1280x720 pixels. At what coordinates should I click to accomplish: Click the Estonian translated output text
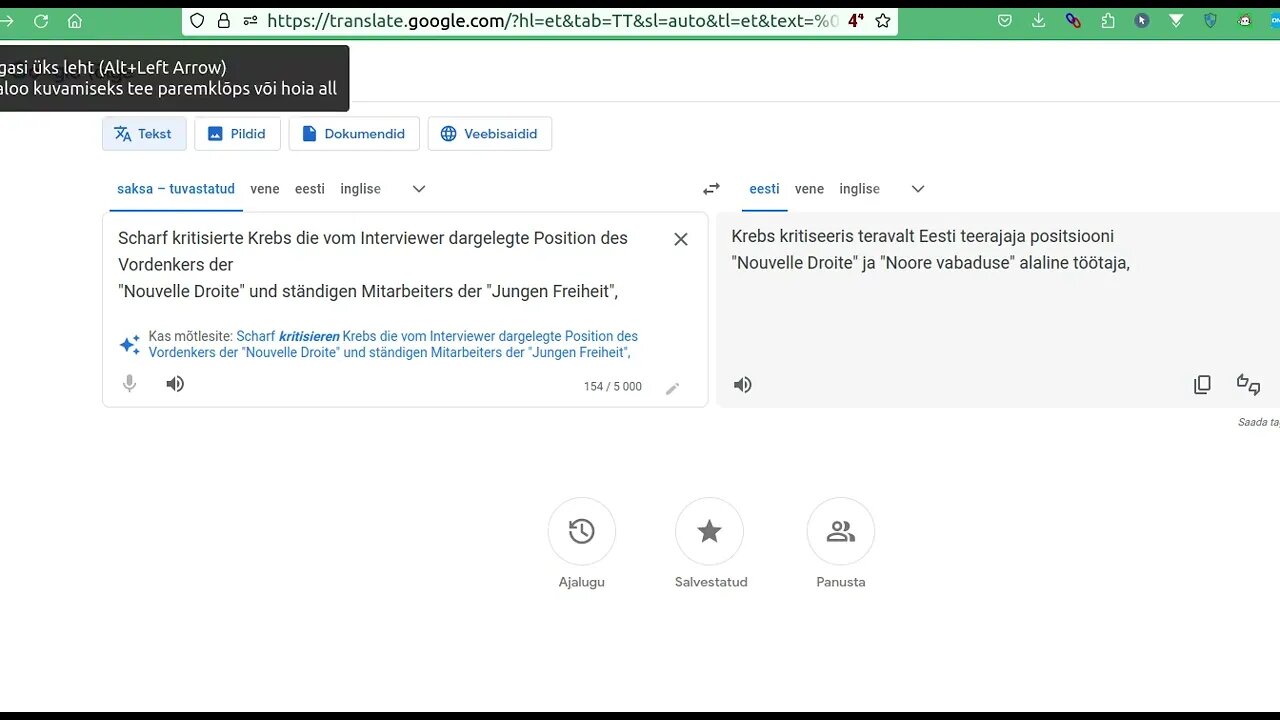[931, 250]
